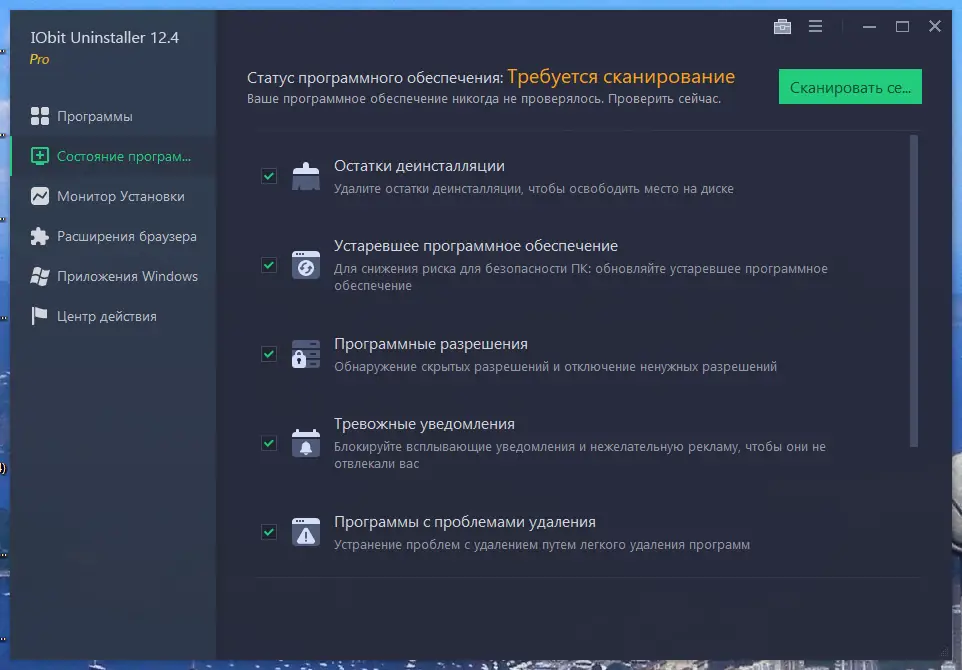Click the Тревожные уведомления bell icon

point(305,443)
